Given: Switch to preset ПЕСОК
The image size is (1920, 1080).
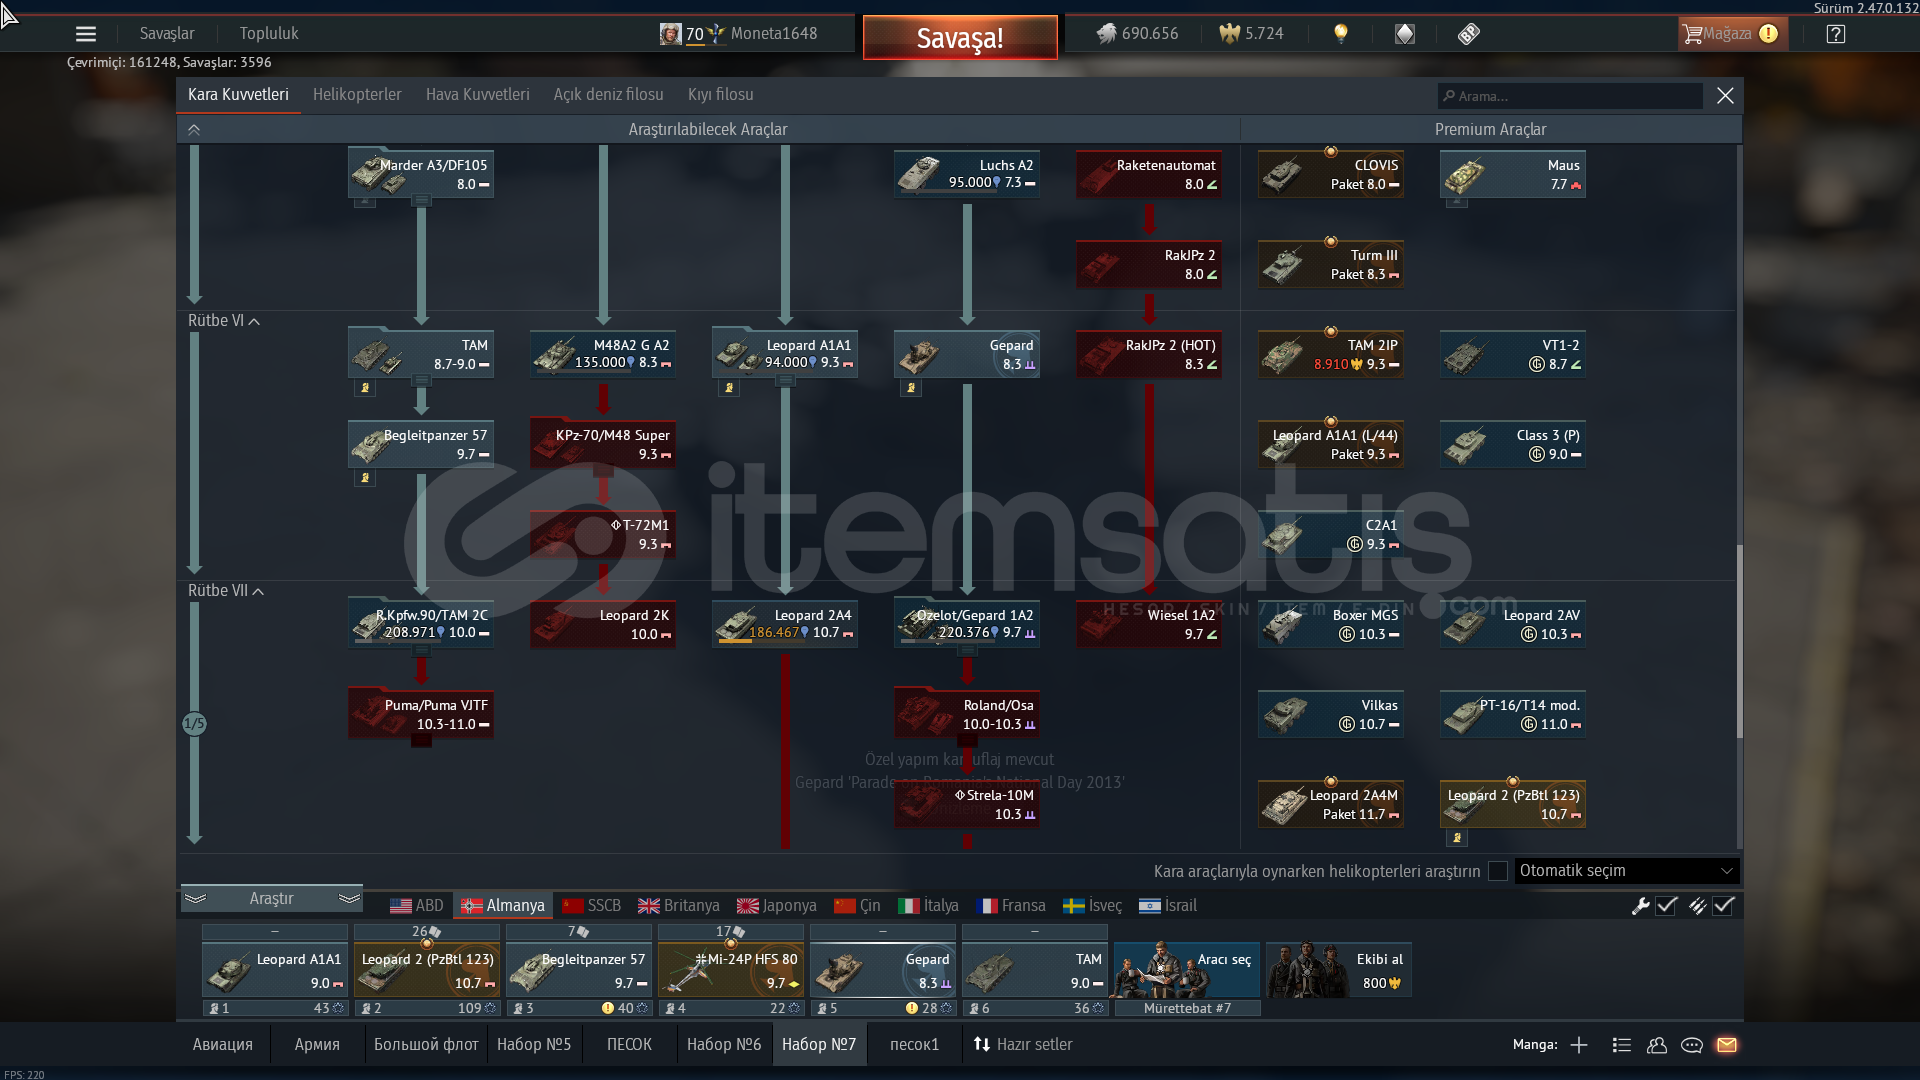Looking at the screenshot, I should tap(629, 1045).
